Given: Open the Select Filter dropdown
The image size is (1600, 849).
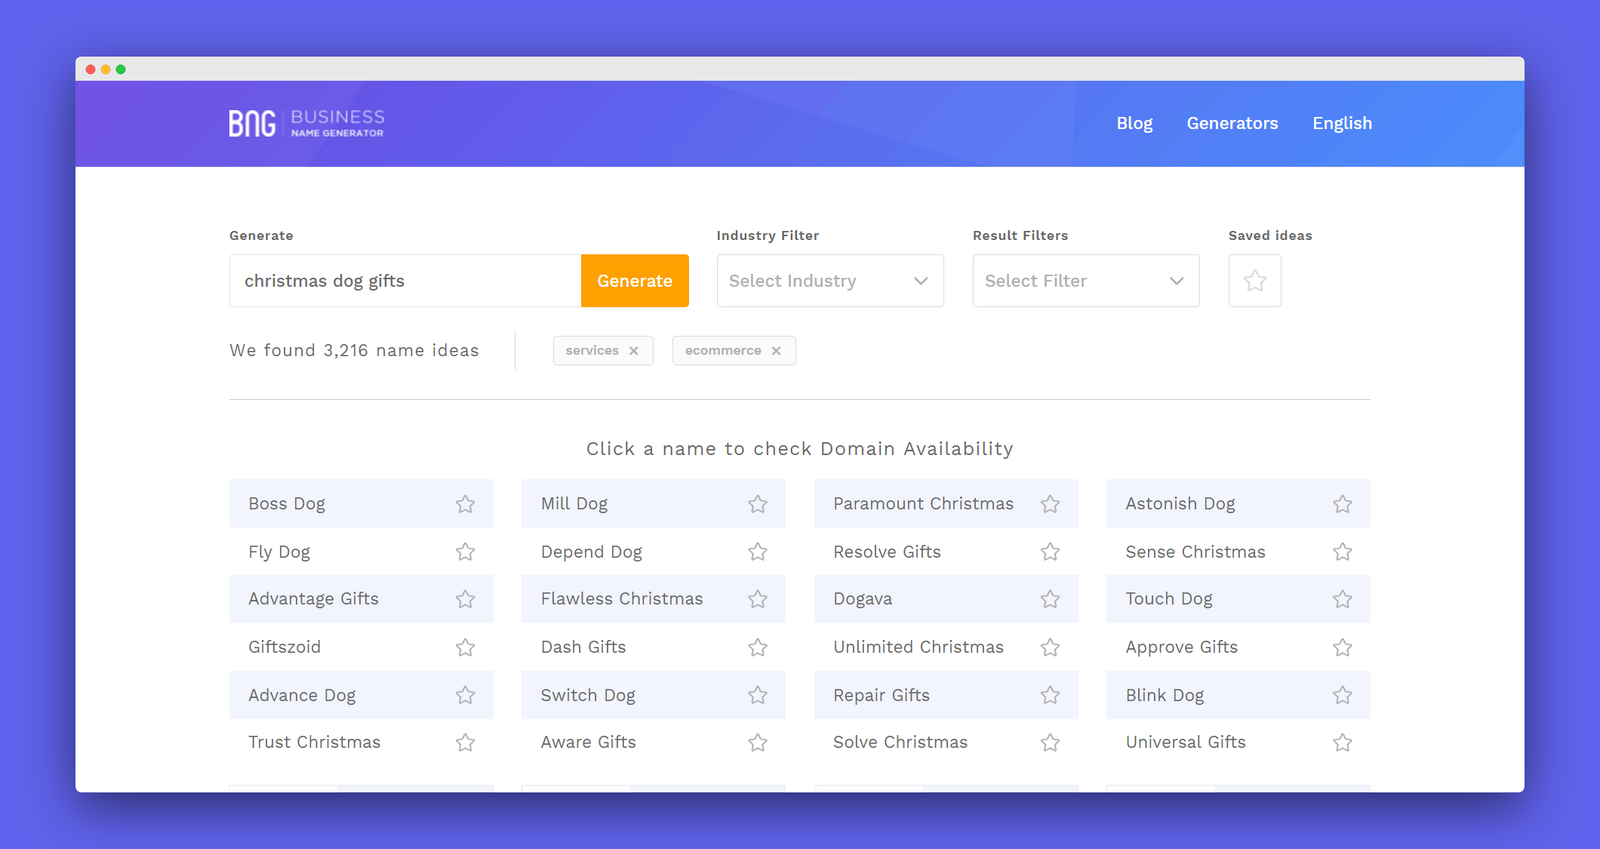Looking at the screenshot, I should 1086,281.
